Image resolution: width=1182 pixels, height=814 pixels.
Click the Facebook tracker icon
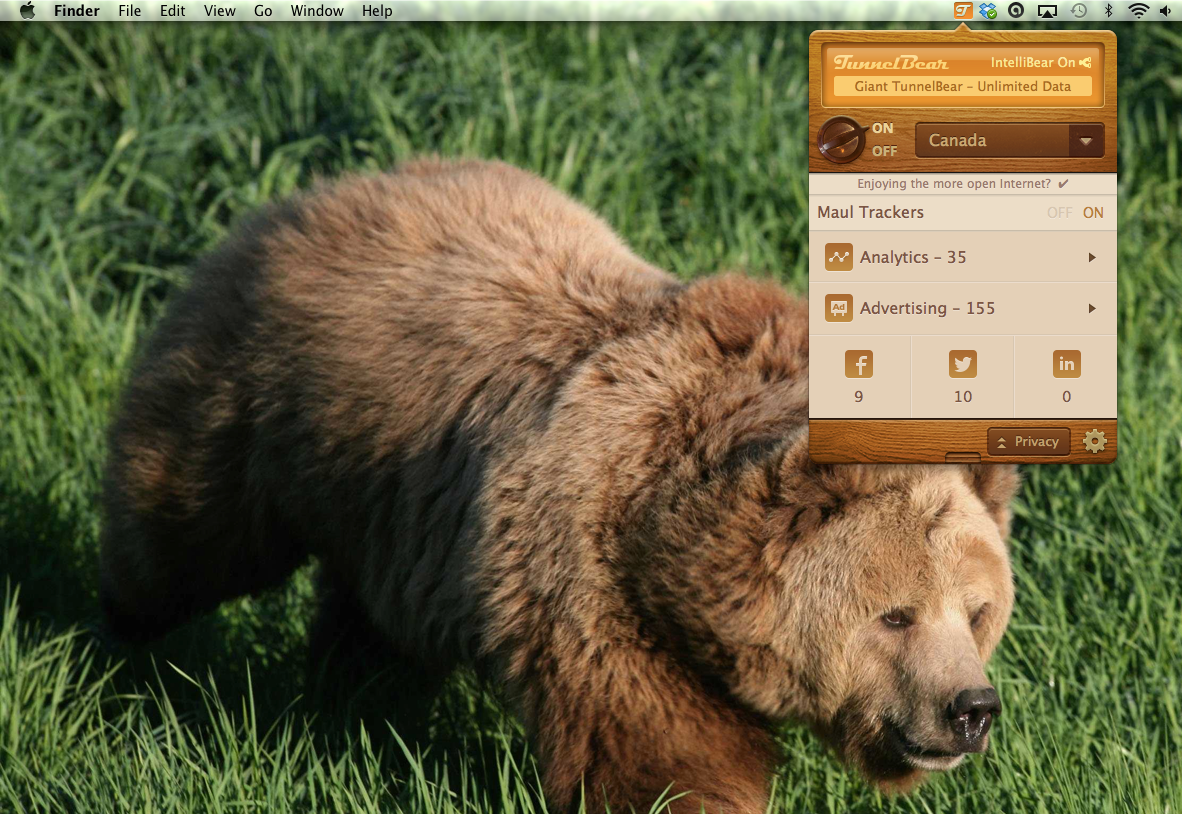(x=859, y=364)
